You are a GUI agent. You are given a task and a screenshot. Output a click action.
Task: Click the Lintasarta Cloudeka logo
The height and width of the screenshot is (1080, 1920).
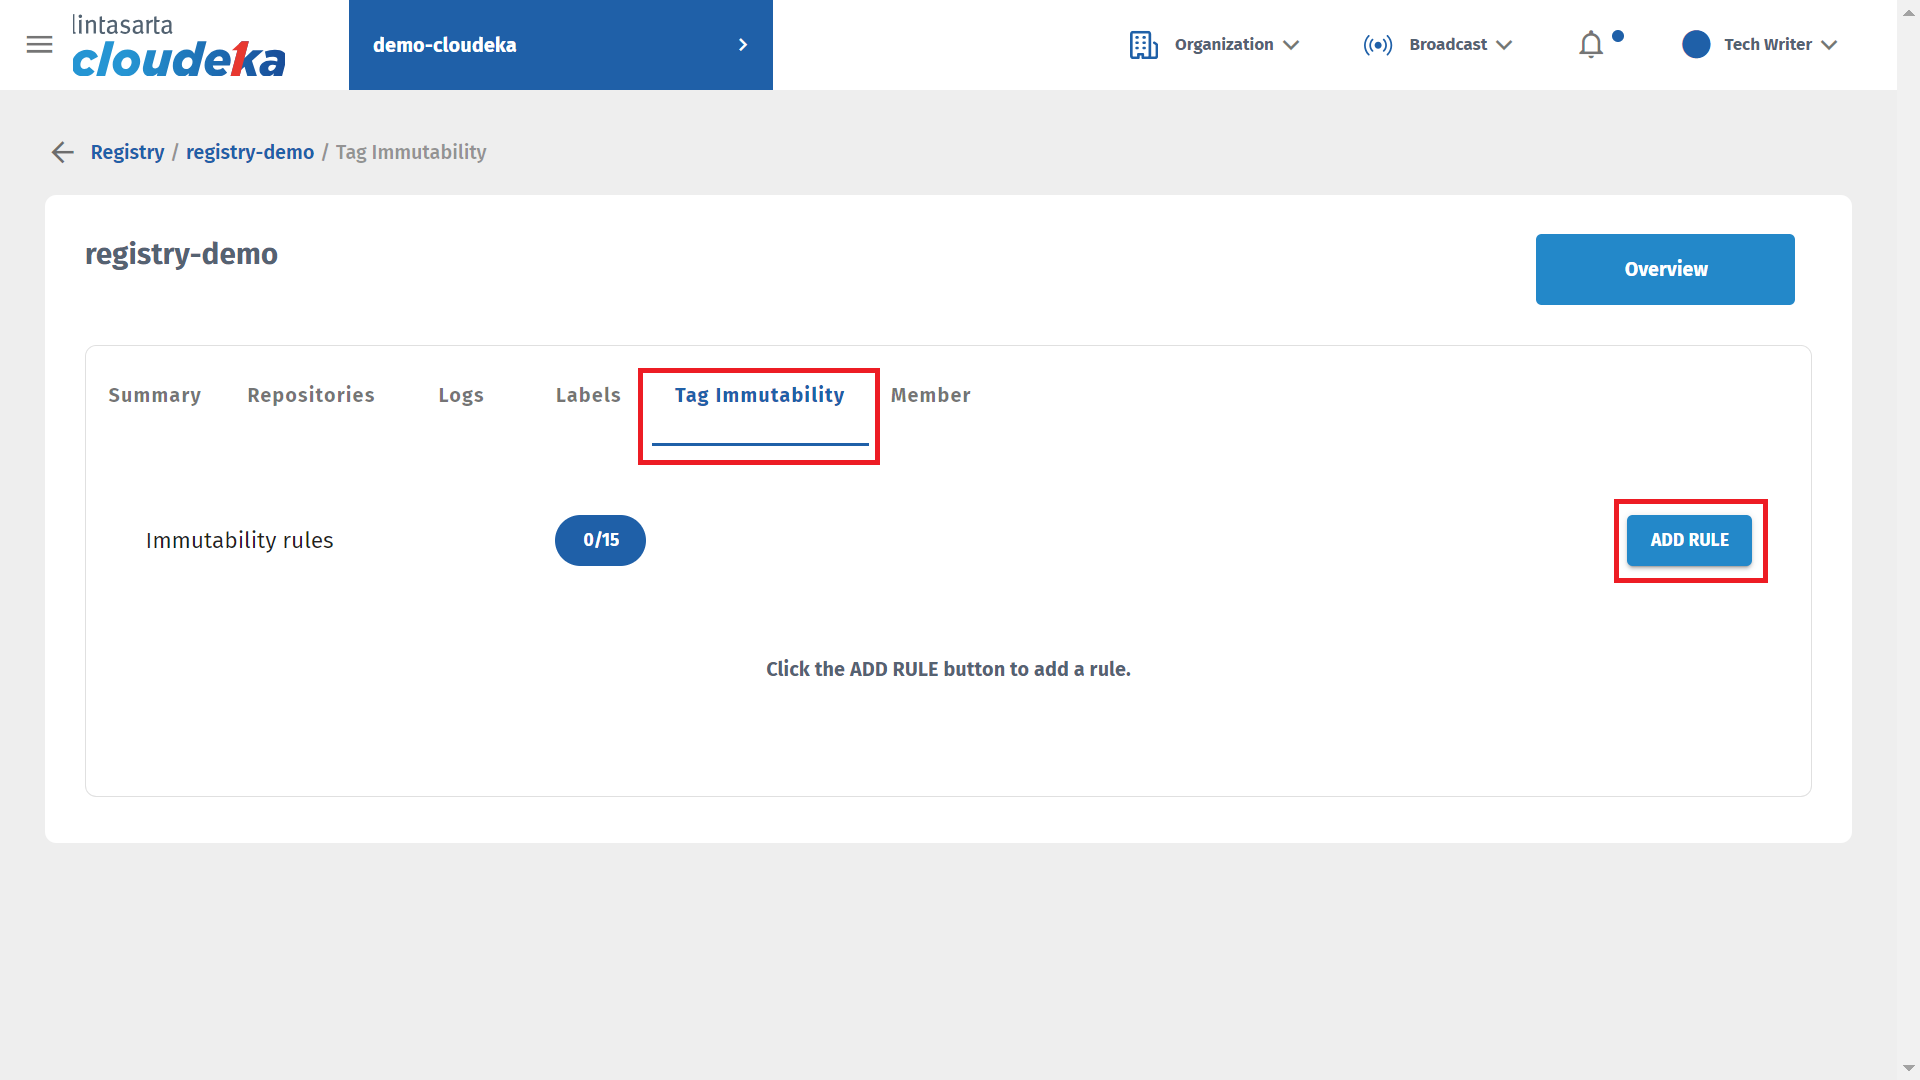click(178, 46)
